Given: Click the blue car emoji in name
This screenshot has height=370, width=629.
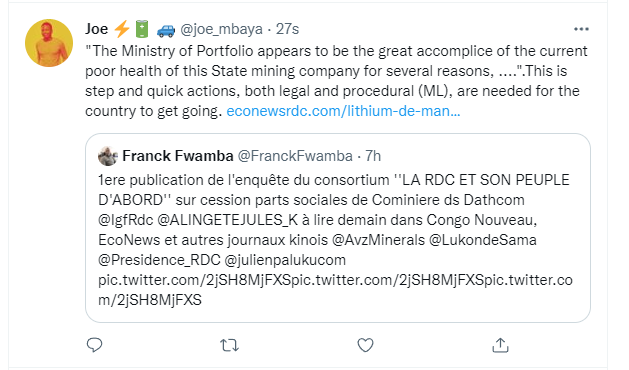Looking at the screenshot, I should click(165, 30).
